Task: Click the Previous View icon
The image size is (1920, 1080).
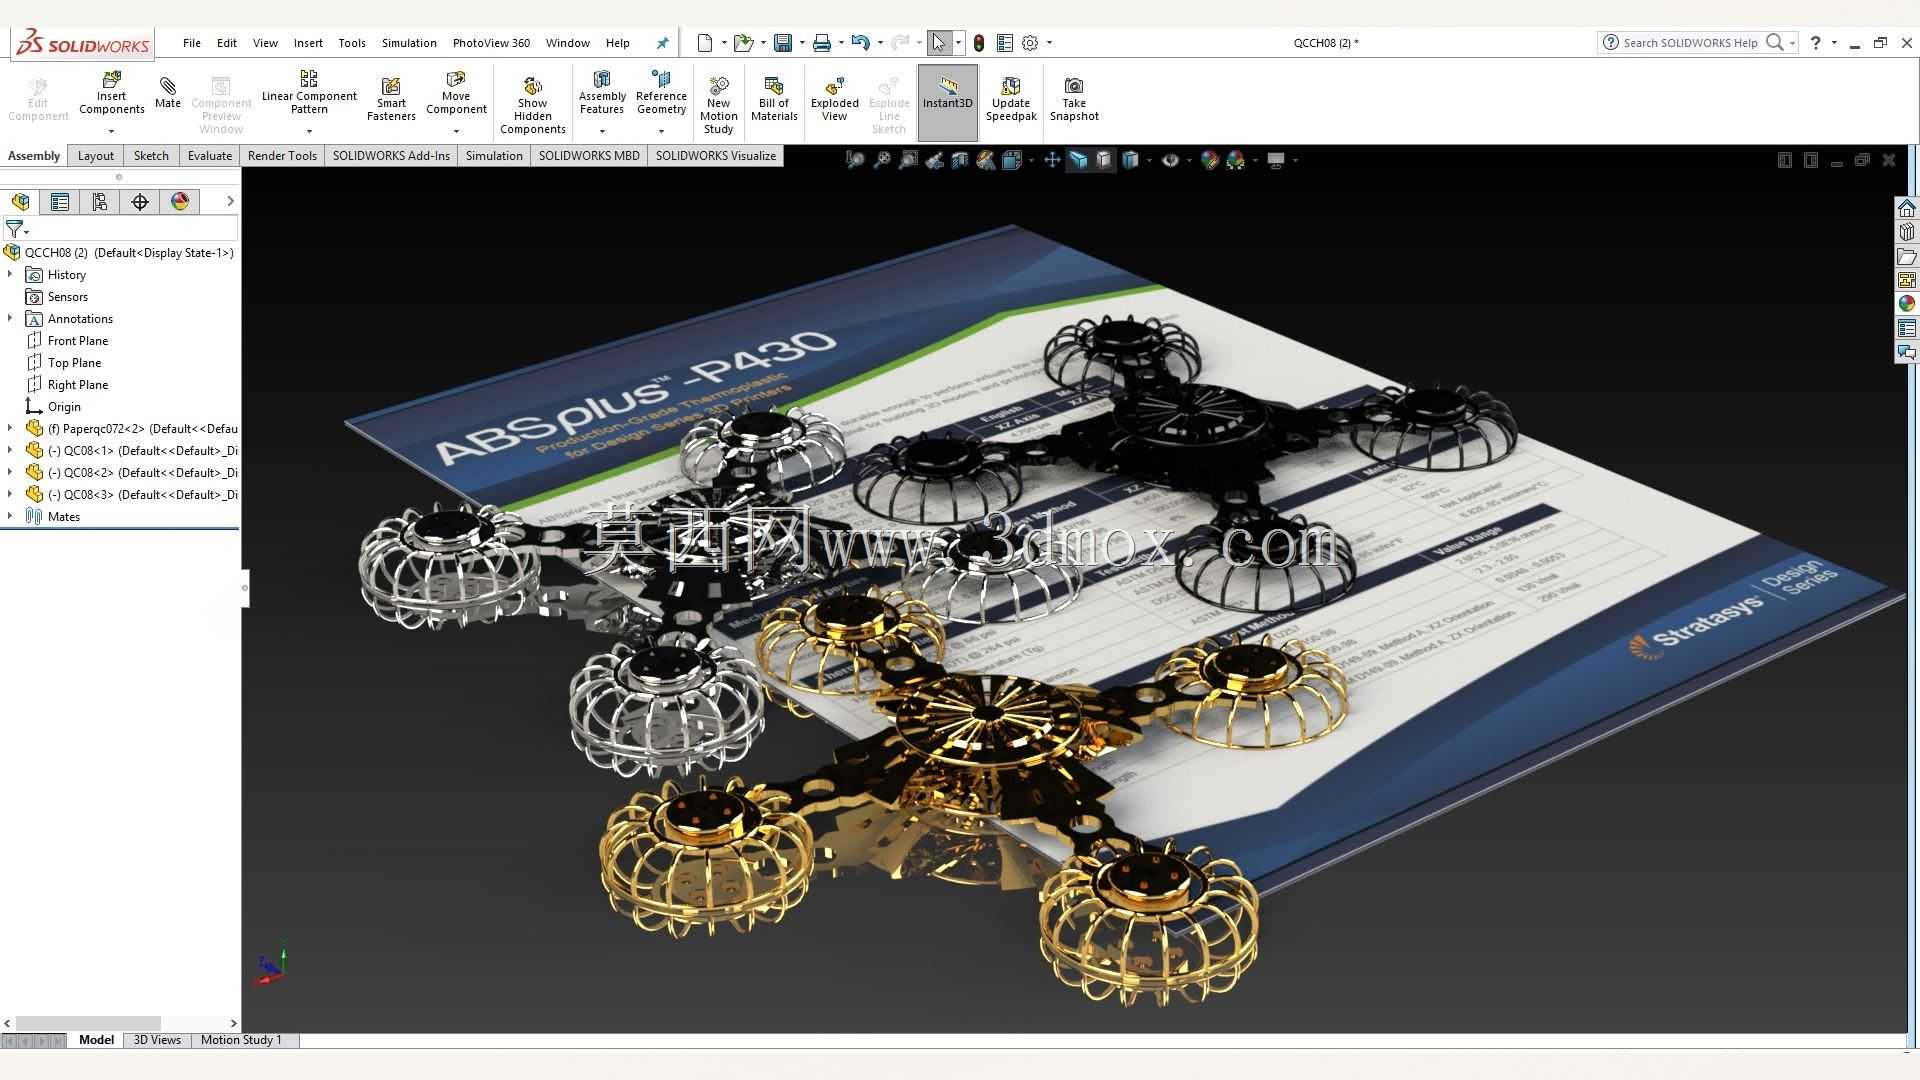Action: [x=933, y=160]
